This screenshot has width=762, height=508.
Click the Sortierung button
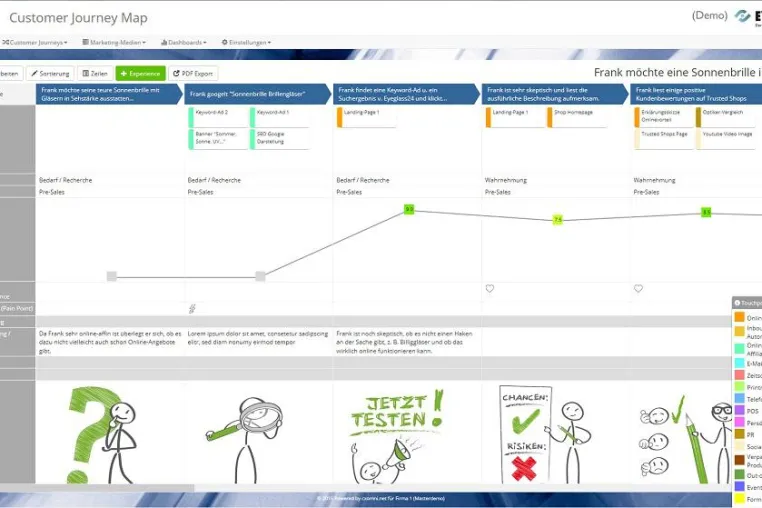(50, 73)
